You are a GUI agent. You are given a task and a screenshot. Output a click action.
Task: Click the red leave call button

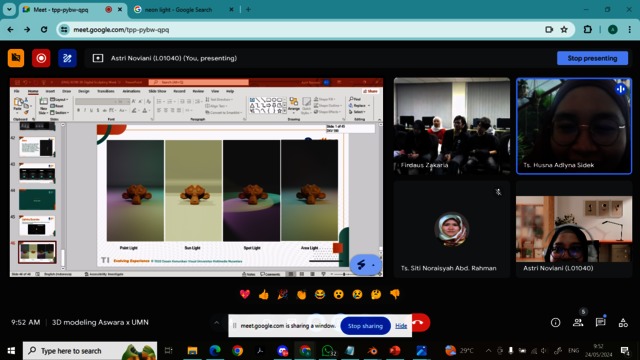(420, 322)
